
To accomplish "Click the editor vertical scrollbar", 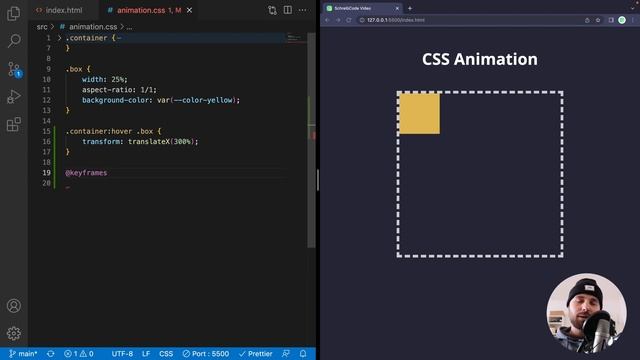I will pyautogui.click(x=311, y=140).
